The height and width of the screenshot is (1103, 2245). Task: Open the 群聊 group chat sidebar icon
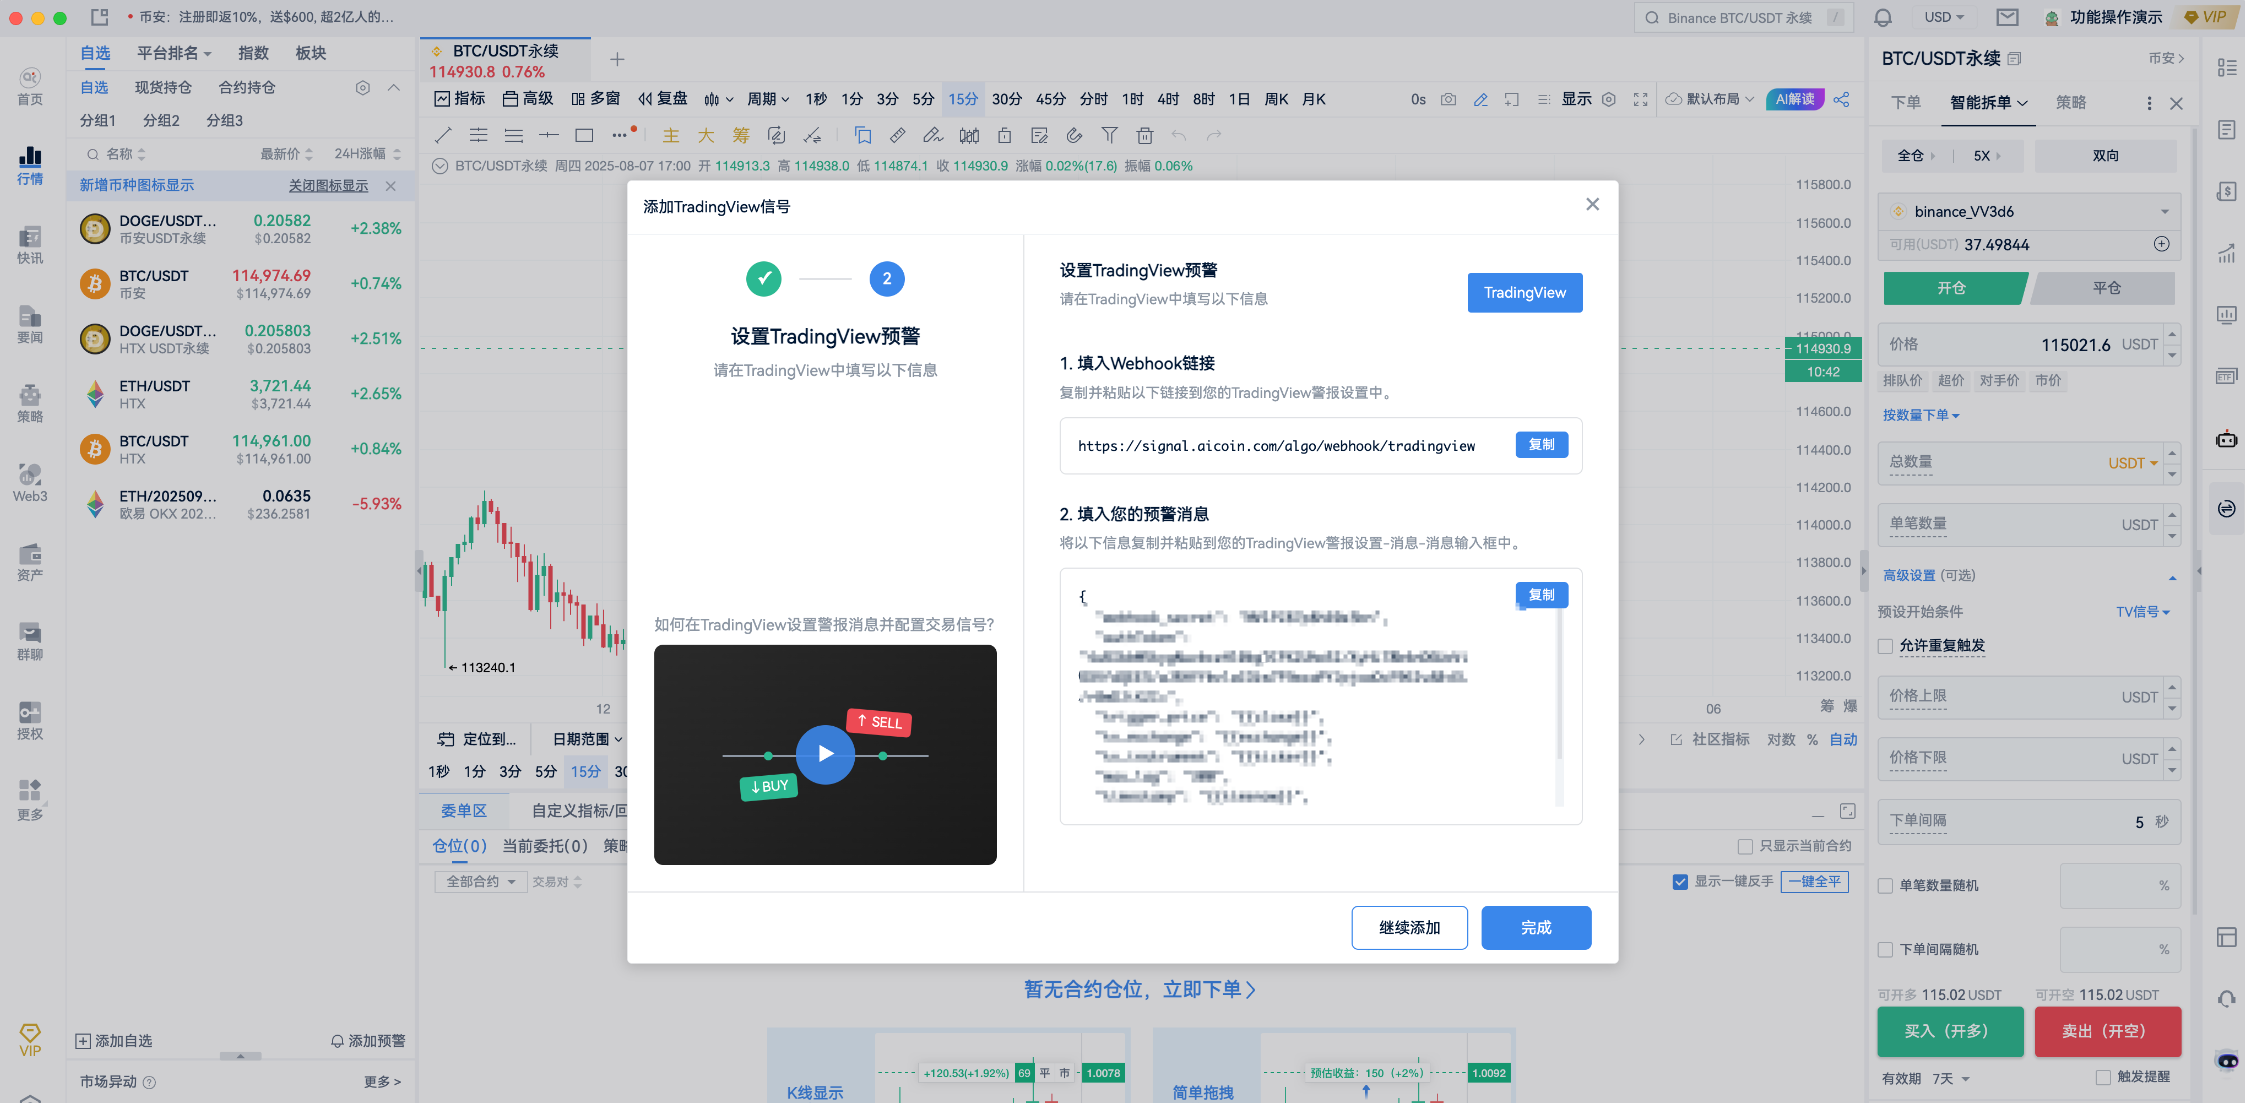point(30,642)
